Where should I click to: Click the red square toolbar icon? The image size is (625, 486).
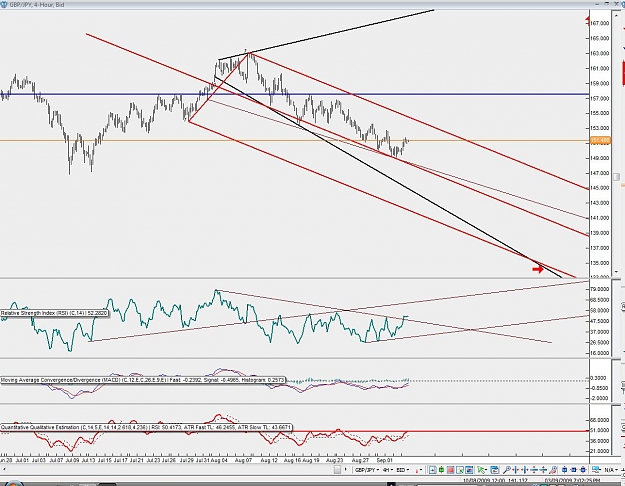click(450, 470)
